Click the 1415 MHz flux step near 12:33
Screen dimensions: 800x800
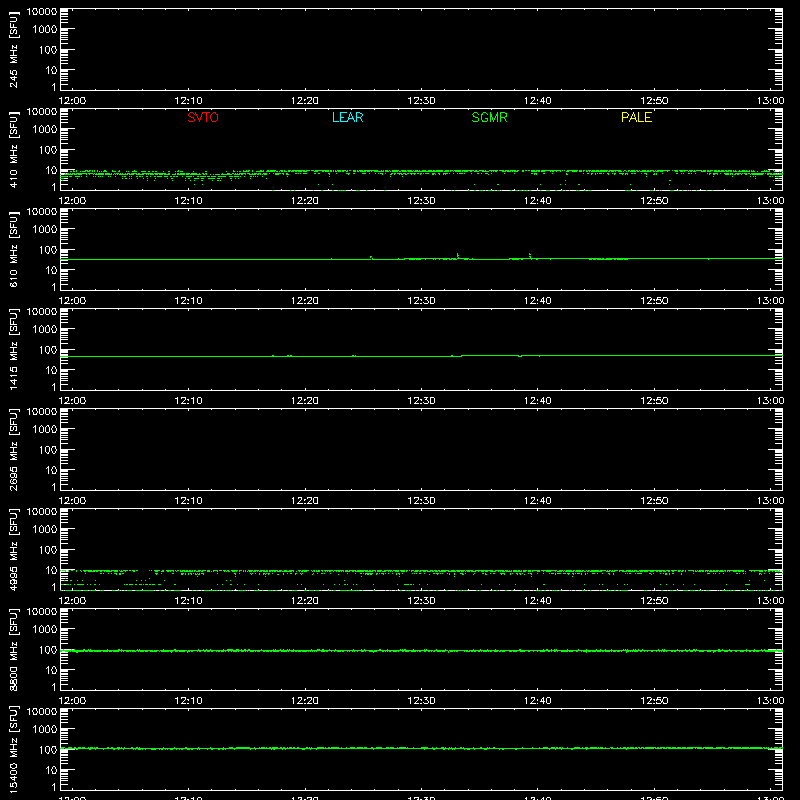point(462,356)
